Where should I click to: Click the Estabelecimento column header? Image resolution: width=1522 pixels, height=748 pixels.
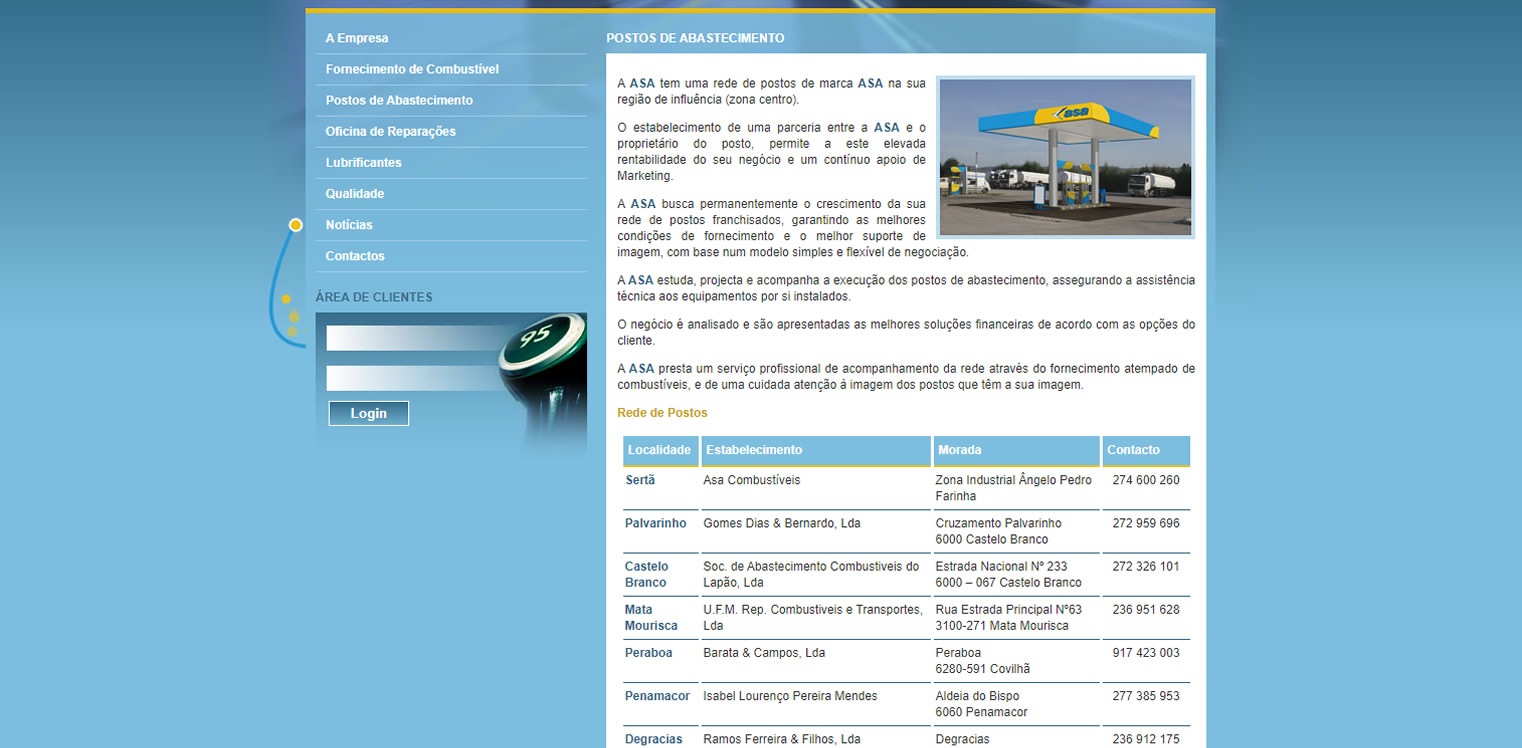816,451
